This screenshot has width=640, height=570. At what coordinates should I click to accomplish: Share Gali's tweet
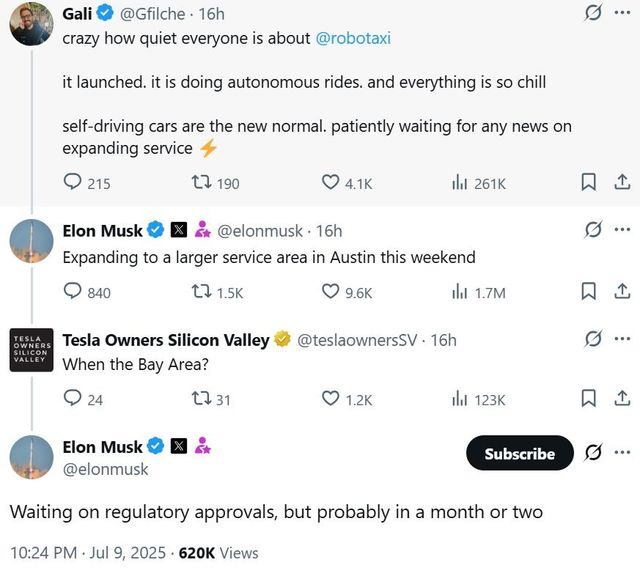pyautogui.click(x=621, y=183)
